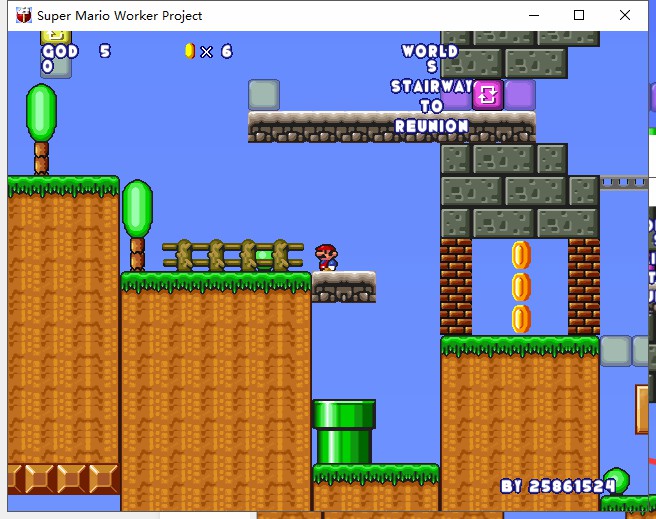Viewport: 656px width, 519px height.
Task: Click the top gold coin between brick pillars
Action: (x=521, y=255)
